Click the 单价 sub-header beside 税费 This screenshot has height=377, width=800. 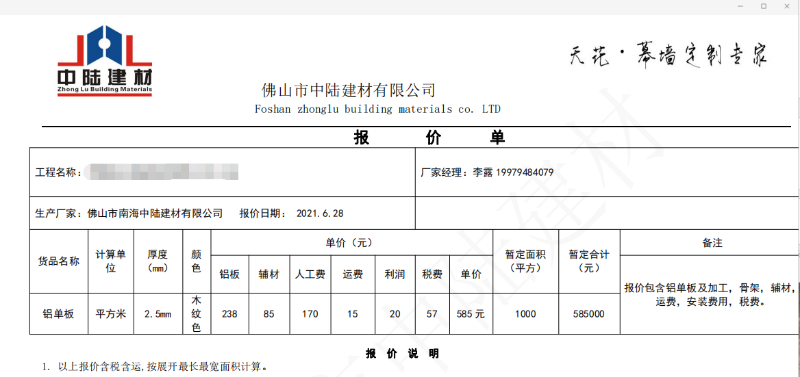(x=471, y=274)
